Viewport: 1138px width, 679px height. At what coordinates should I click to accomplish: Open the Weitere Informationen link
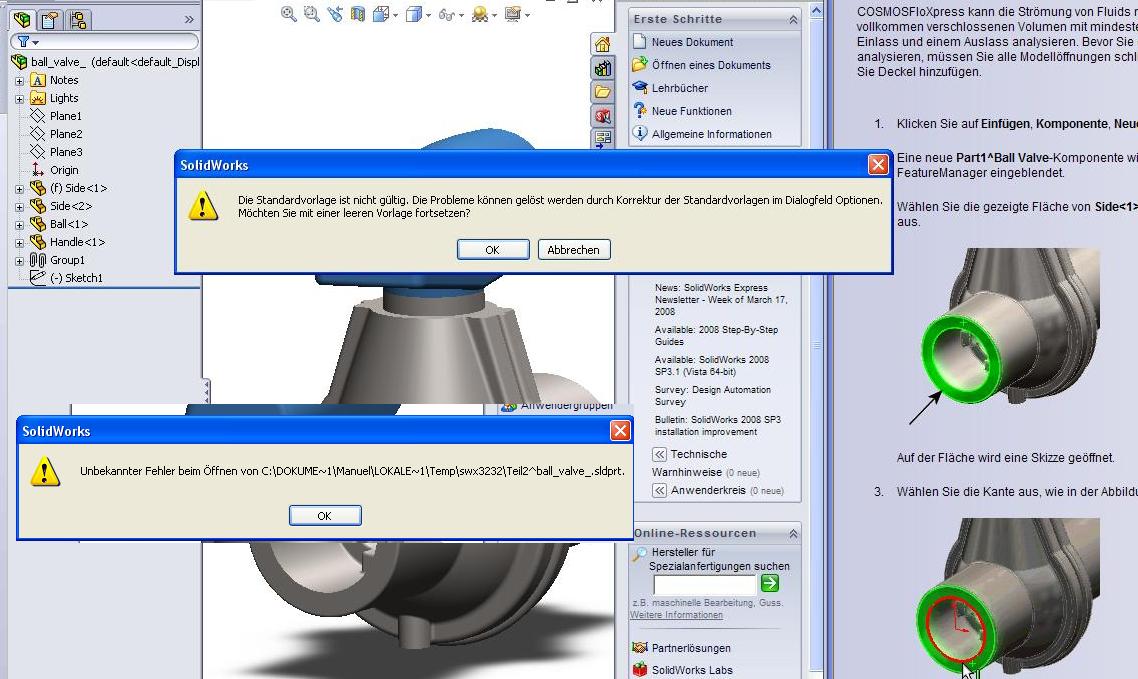[676, 615]
